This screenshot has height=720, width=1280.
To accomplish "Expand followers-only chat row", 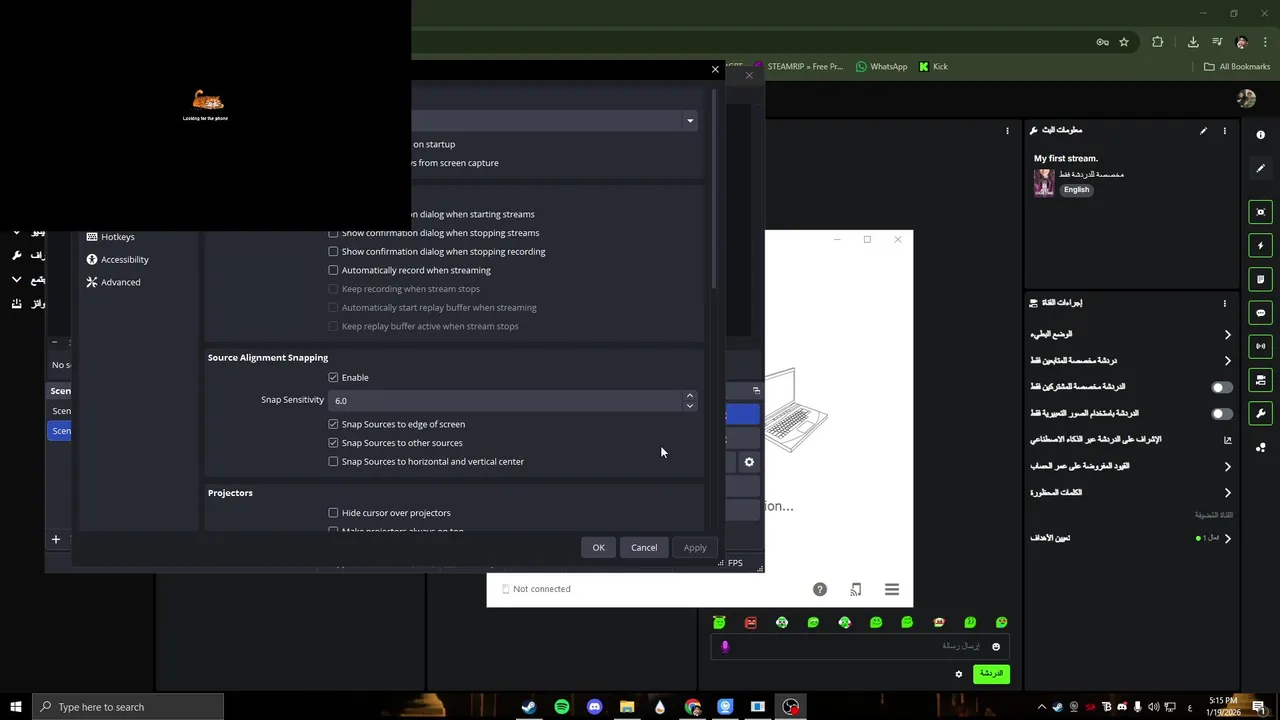I will (1131, 361).
